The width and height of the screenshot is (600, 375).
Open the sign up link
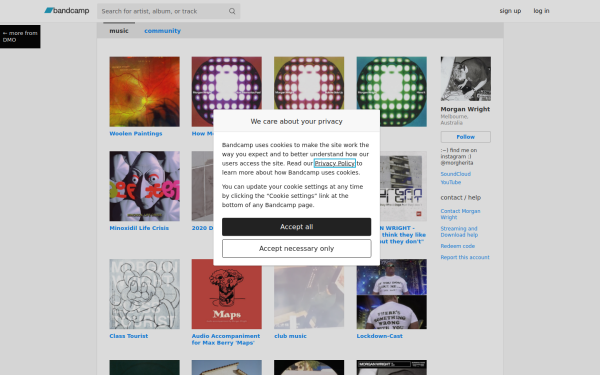pyautogui.click(x=510, y=11)
